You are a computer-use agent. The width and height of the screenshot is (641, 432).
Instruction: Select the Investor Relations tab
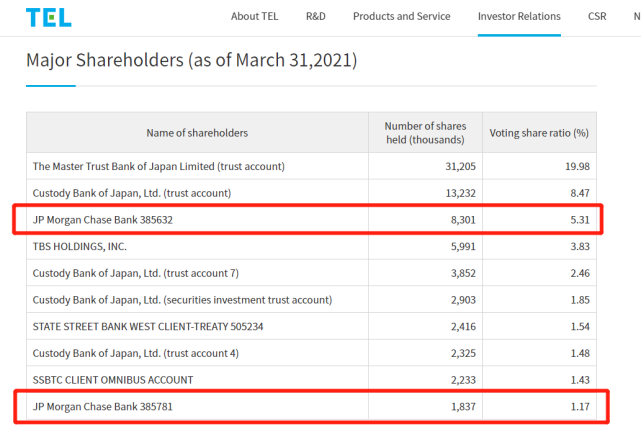coord(519,16)
